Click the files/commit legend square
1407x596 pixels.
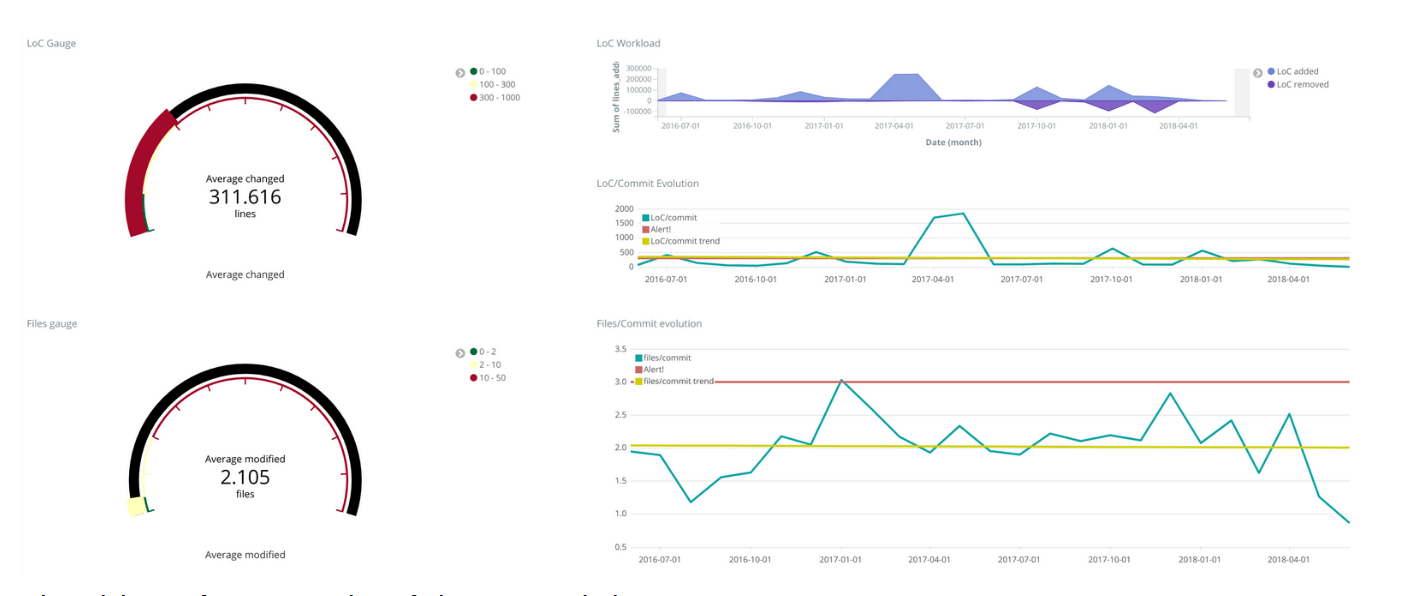pos(638,358)
